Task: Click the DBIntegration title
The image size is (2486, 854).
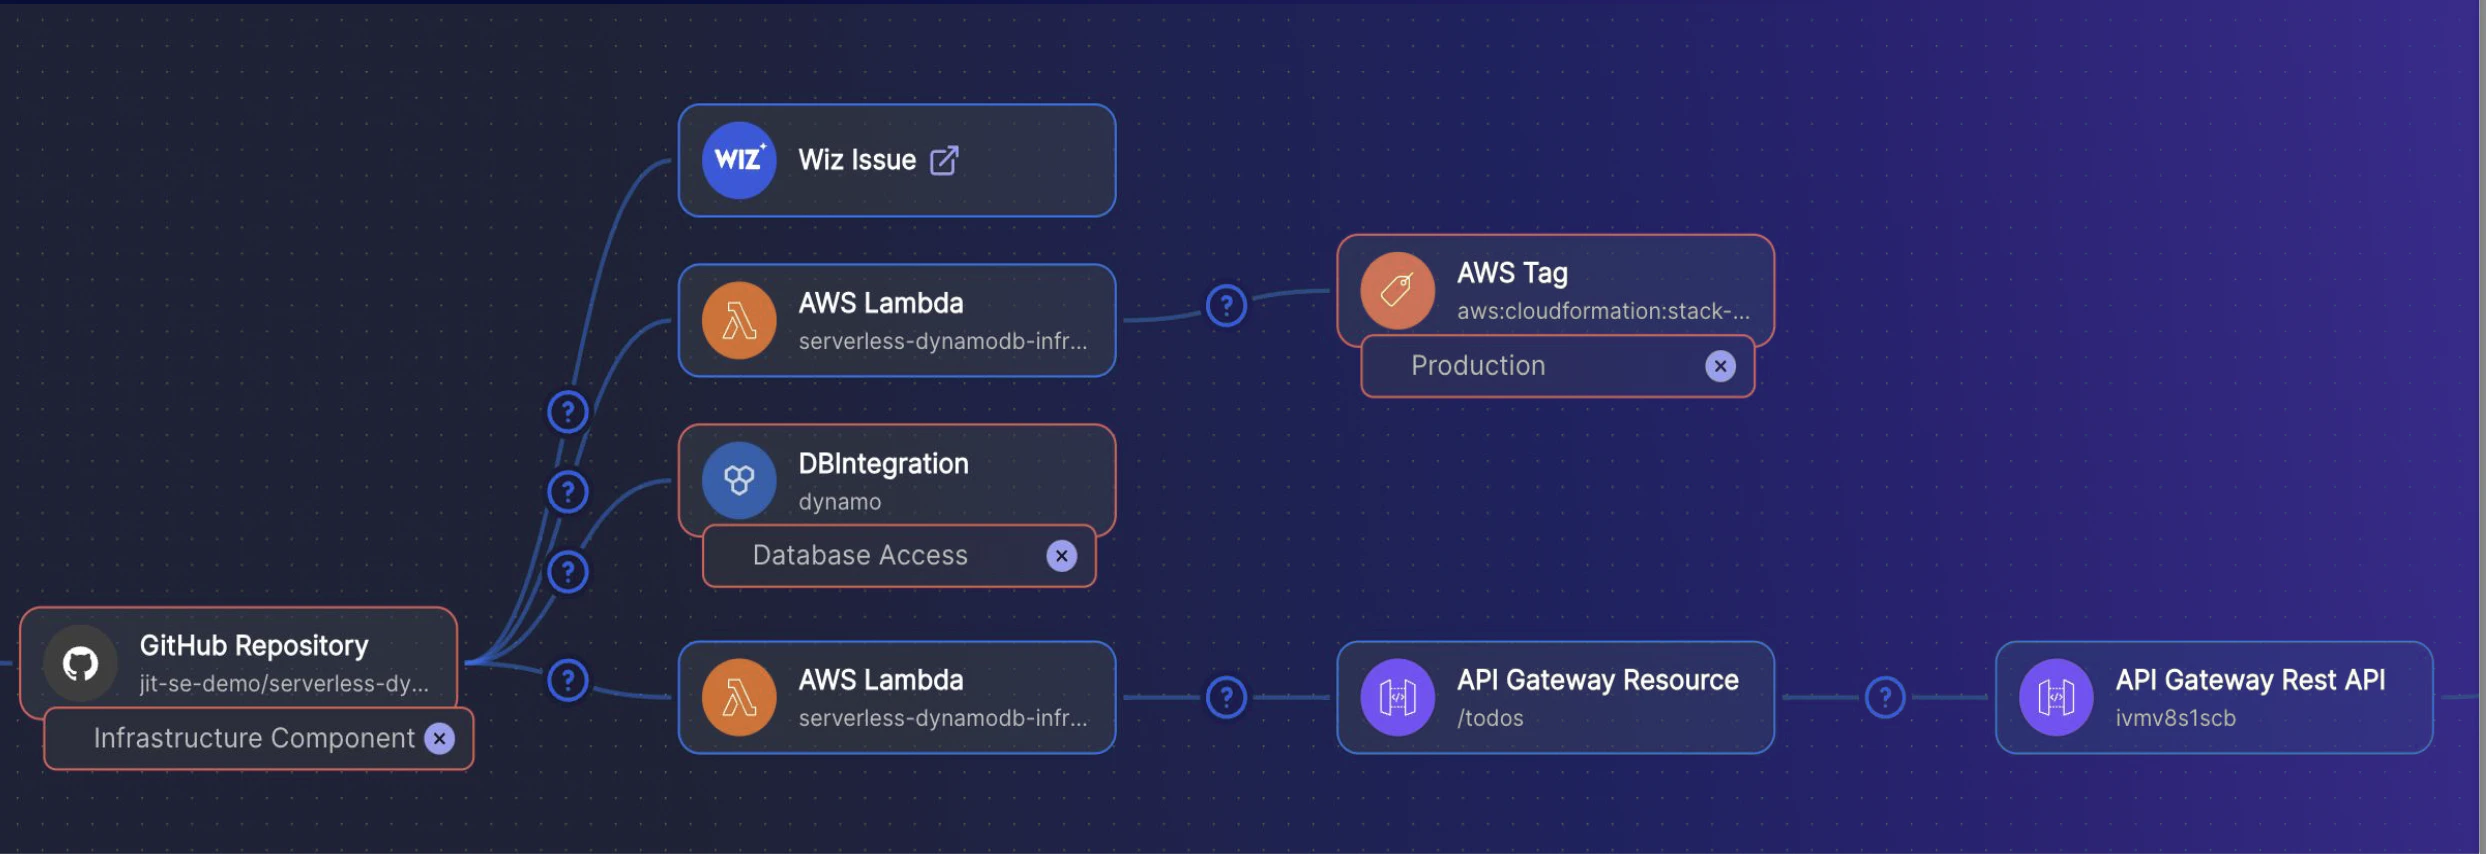Action: point(884,464)
